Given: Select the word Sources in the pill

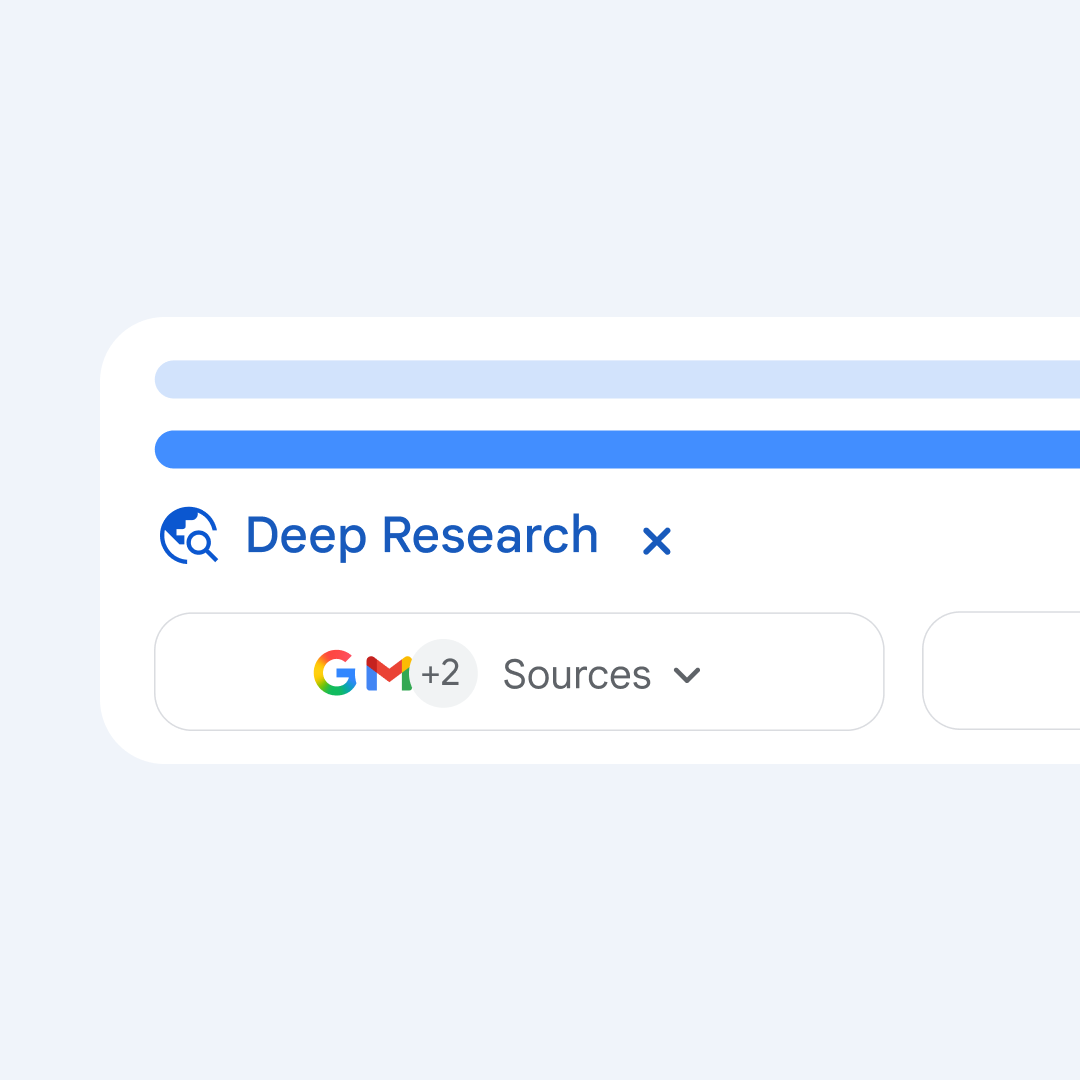Looking at the screenshot, I should pos(577,674).
